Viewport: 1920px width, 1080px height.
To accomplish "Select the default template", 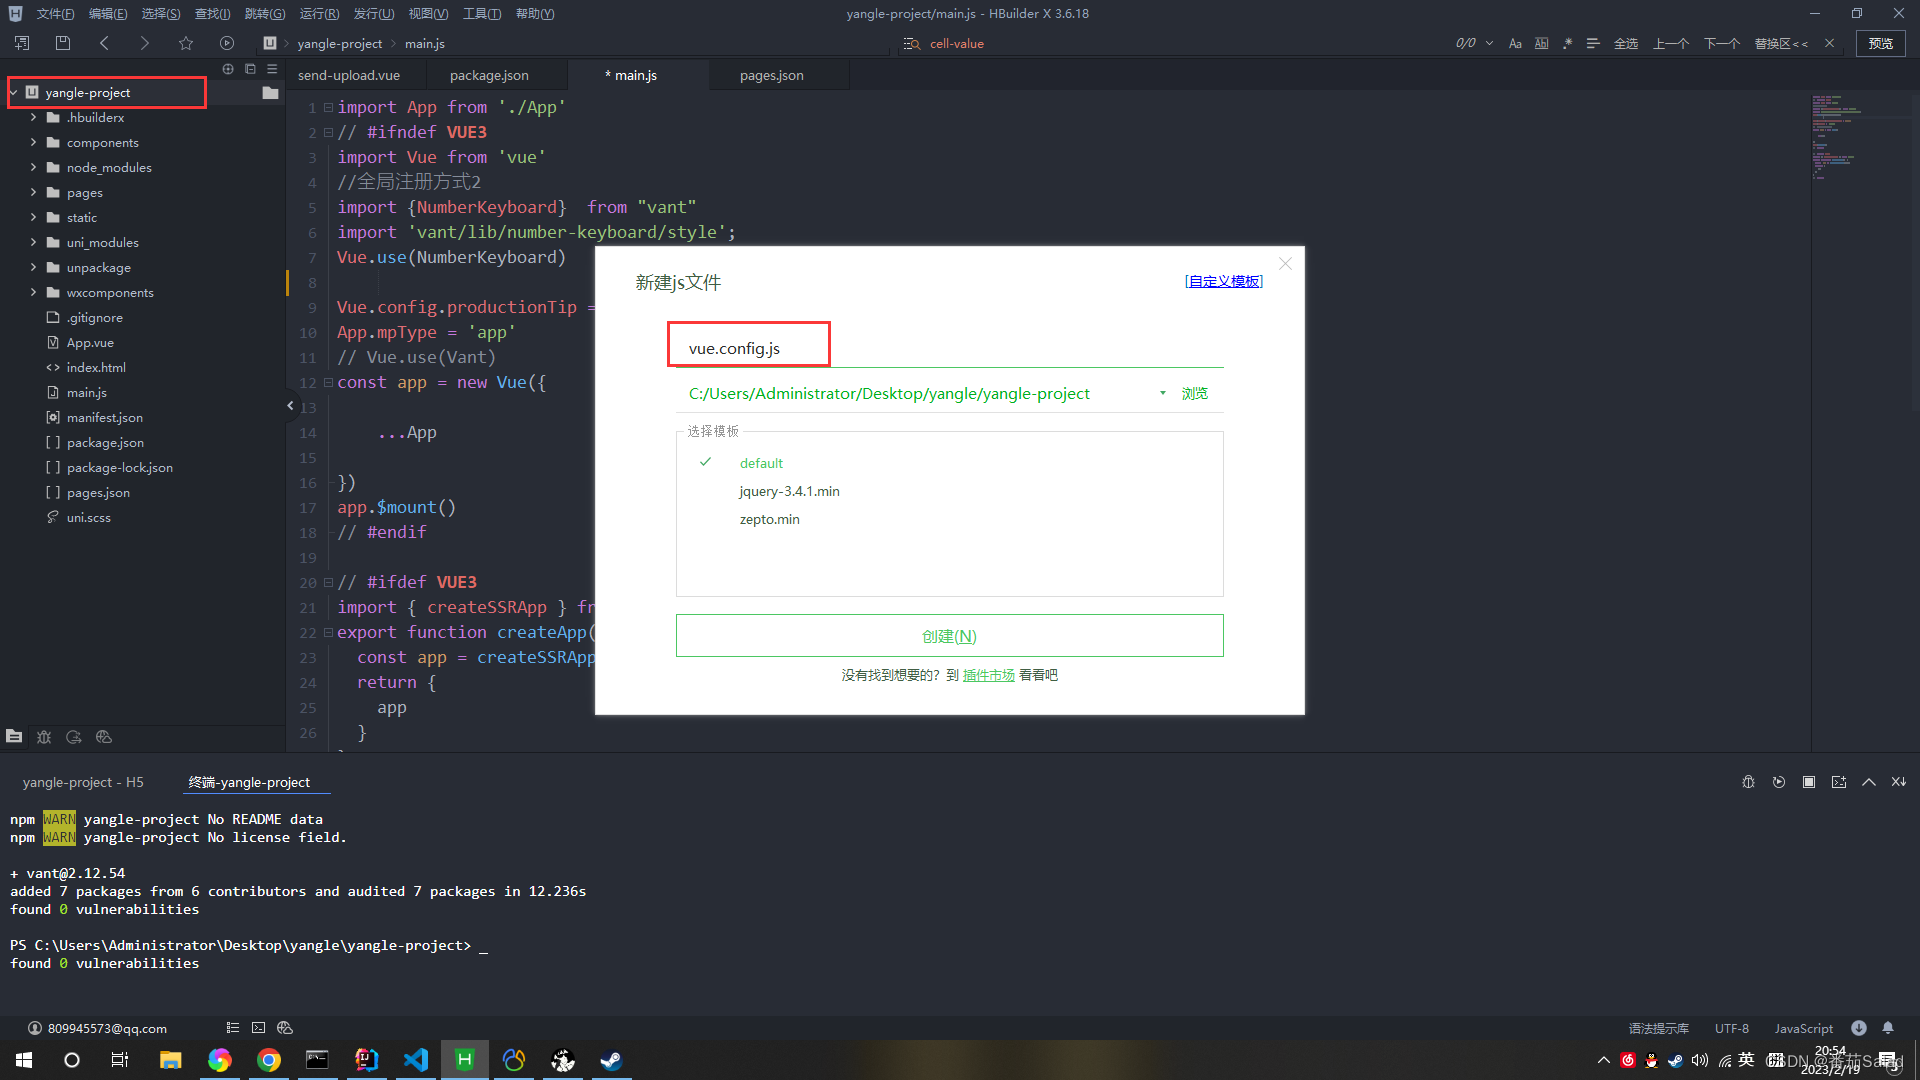I will (x=761, y=463).
